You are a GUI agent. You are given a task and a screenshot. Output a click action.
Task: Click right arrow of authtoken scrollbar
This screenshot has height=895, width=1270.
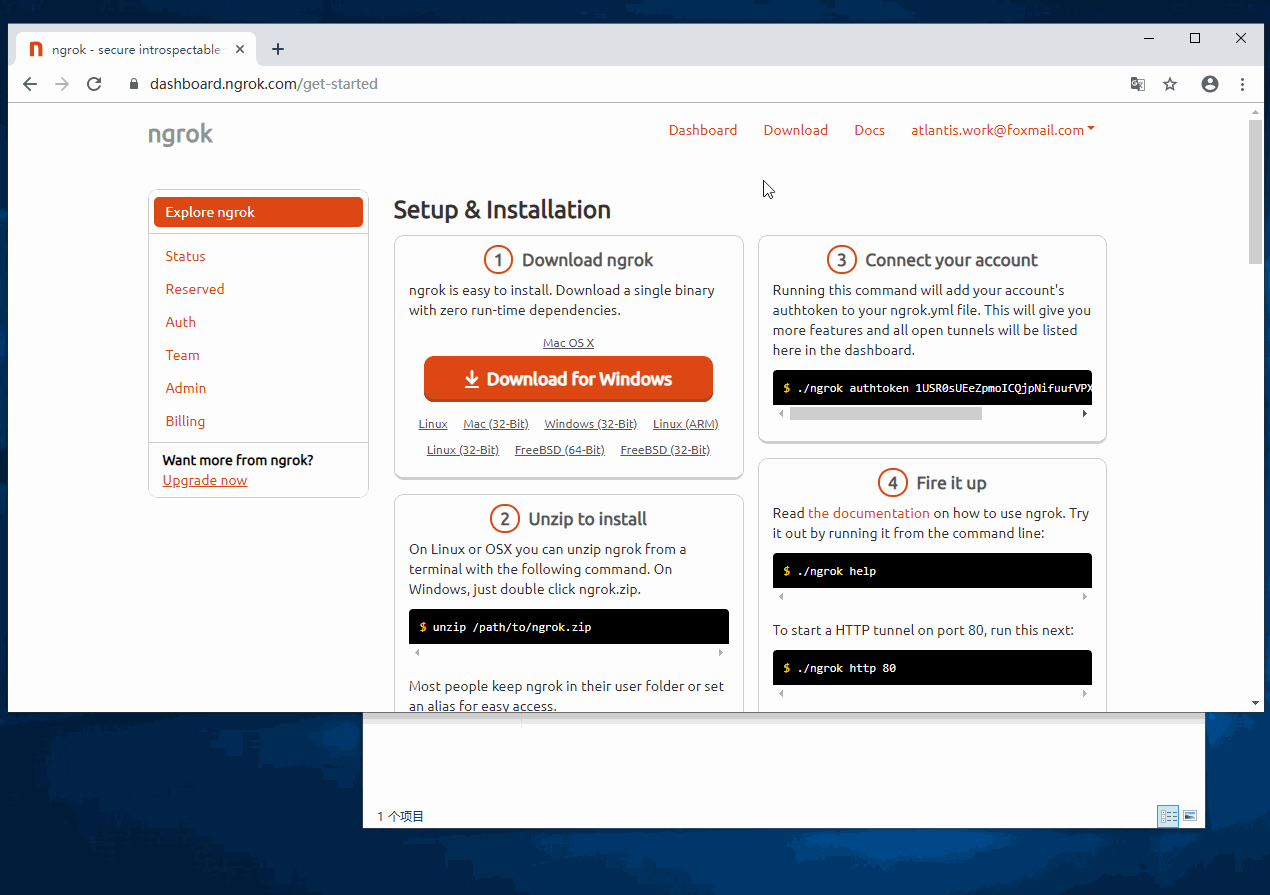[x=1085, y=413]
